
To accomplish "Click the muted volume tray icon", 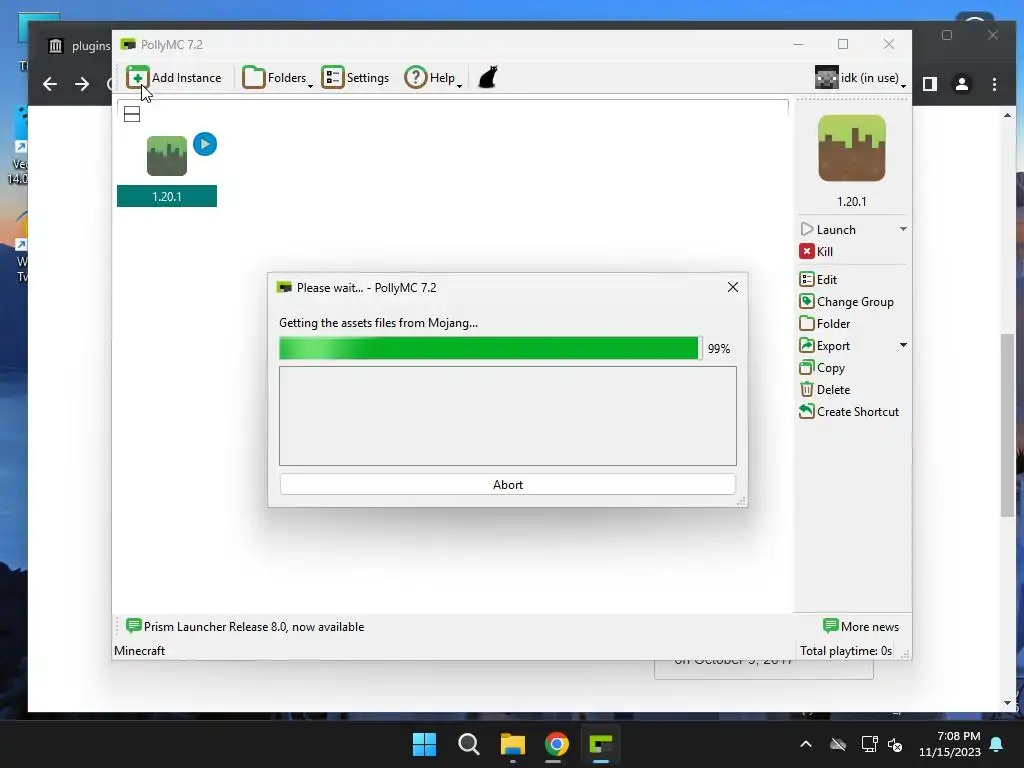I will [x=895, y=744].
